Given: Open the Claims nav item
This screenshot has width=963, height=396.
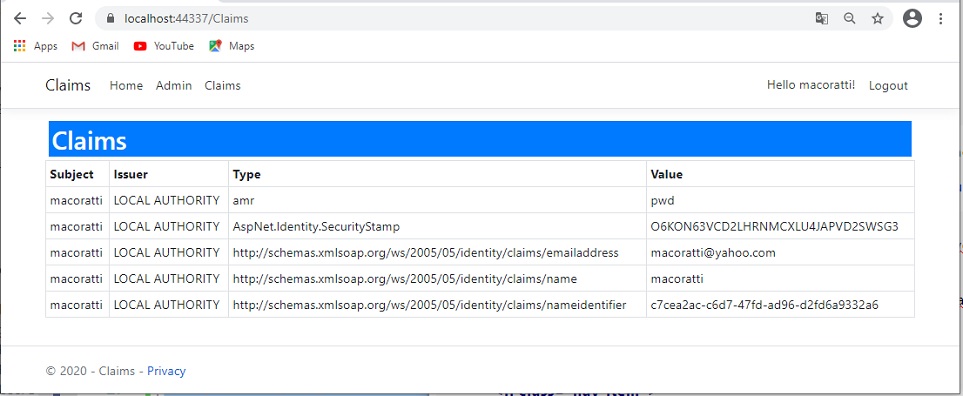Looking at the screenshot, I should coord(222,86).
